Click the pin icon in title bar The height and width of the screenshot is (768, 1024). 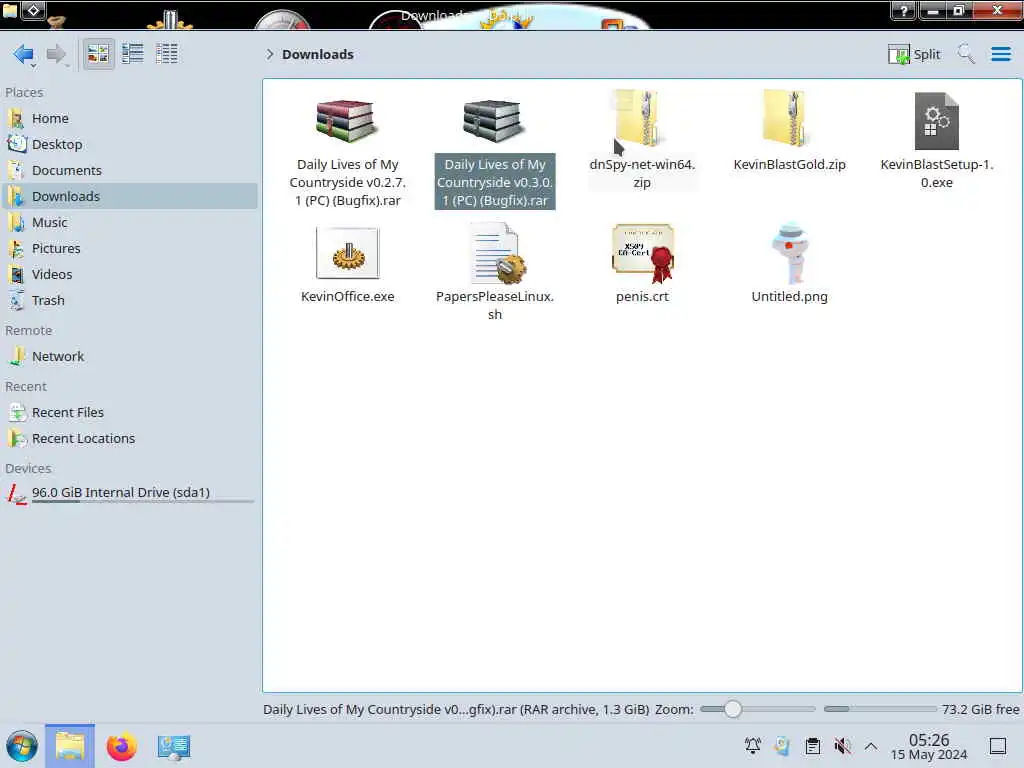pos(34,10)
